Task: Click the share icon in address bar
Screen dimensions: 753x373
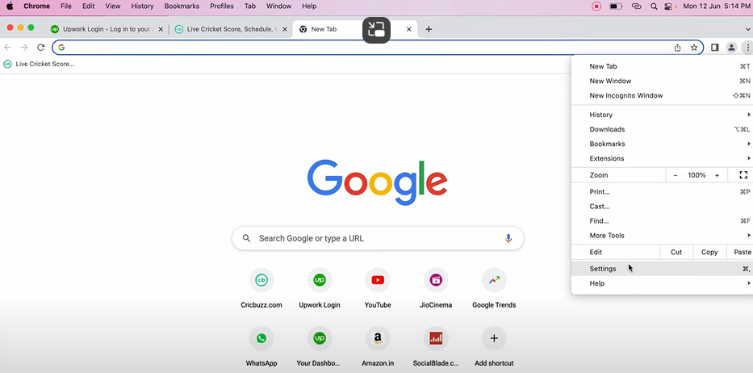Action: coord(677,48)
